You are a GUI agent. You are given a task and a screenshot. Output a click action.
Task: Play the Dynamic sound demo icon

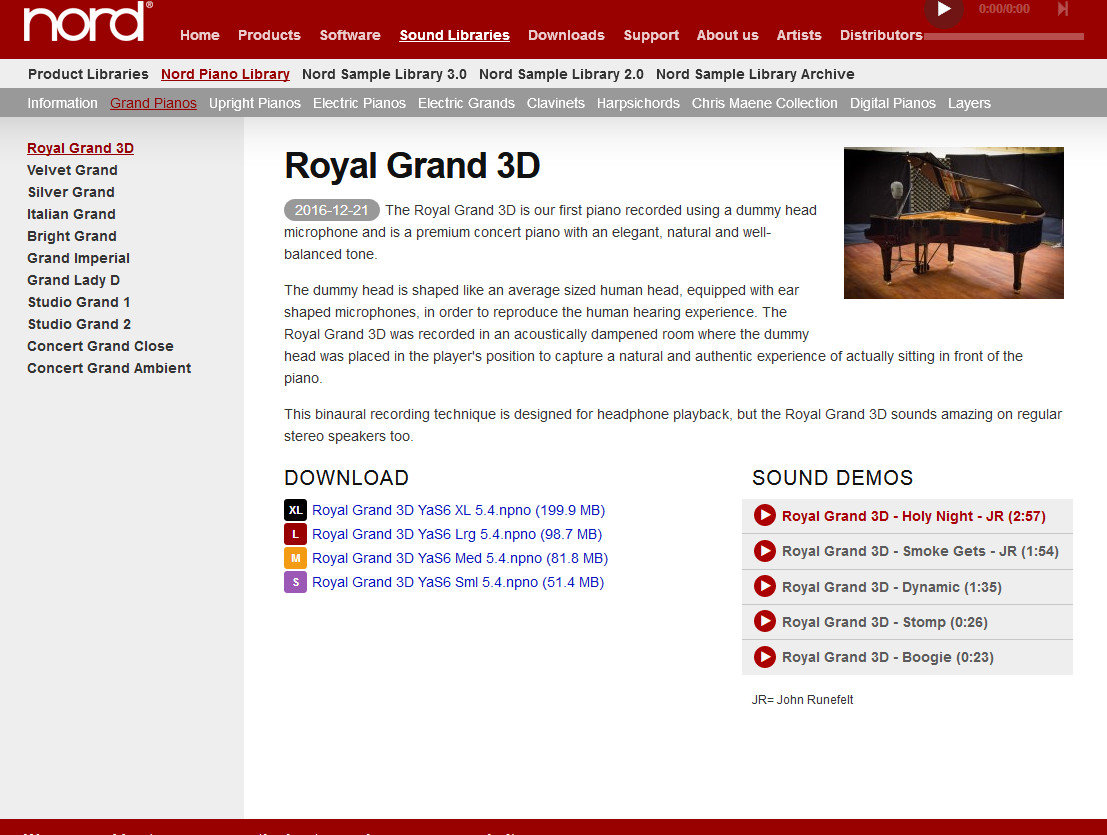point(765,587)
